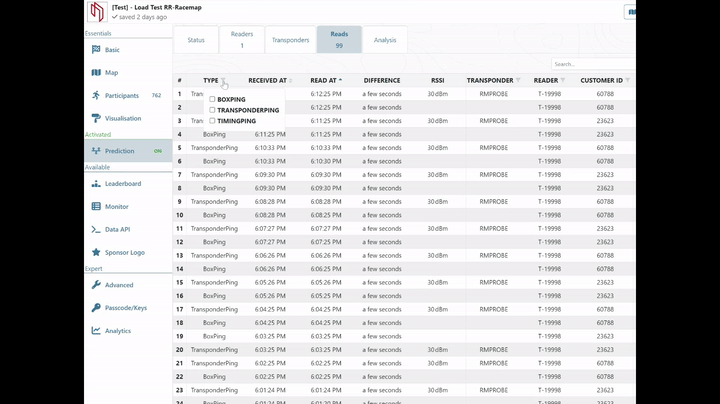Check the BOXPING filter checkbox

coord(212,100)
